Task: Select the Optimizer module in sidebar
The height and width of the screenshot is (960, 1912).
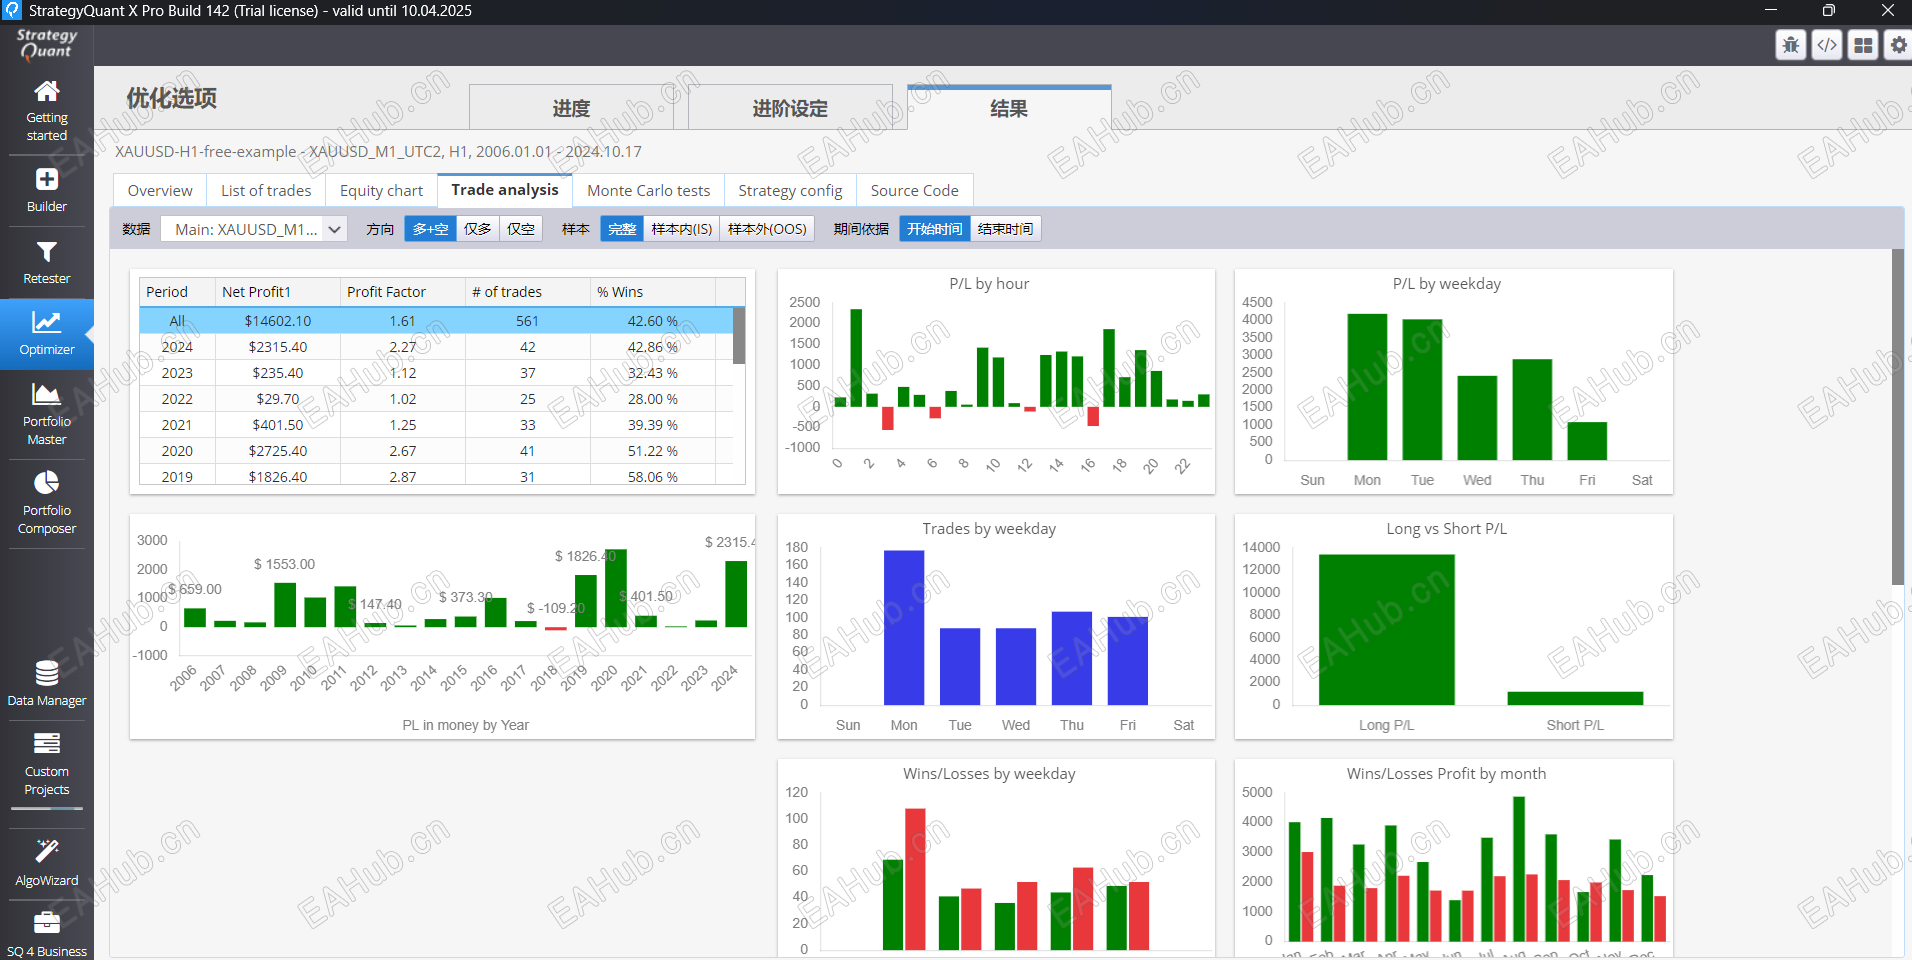Action: click(x=47, y=334)
